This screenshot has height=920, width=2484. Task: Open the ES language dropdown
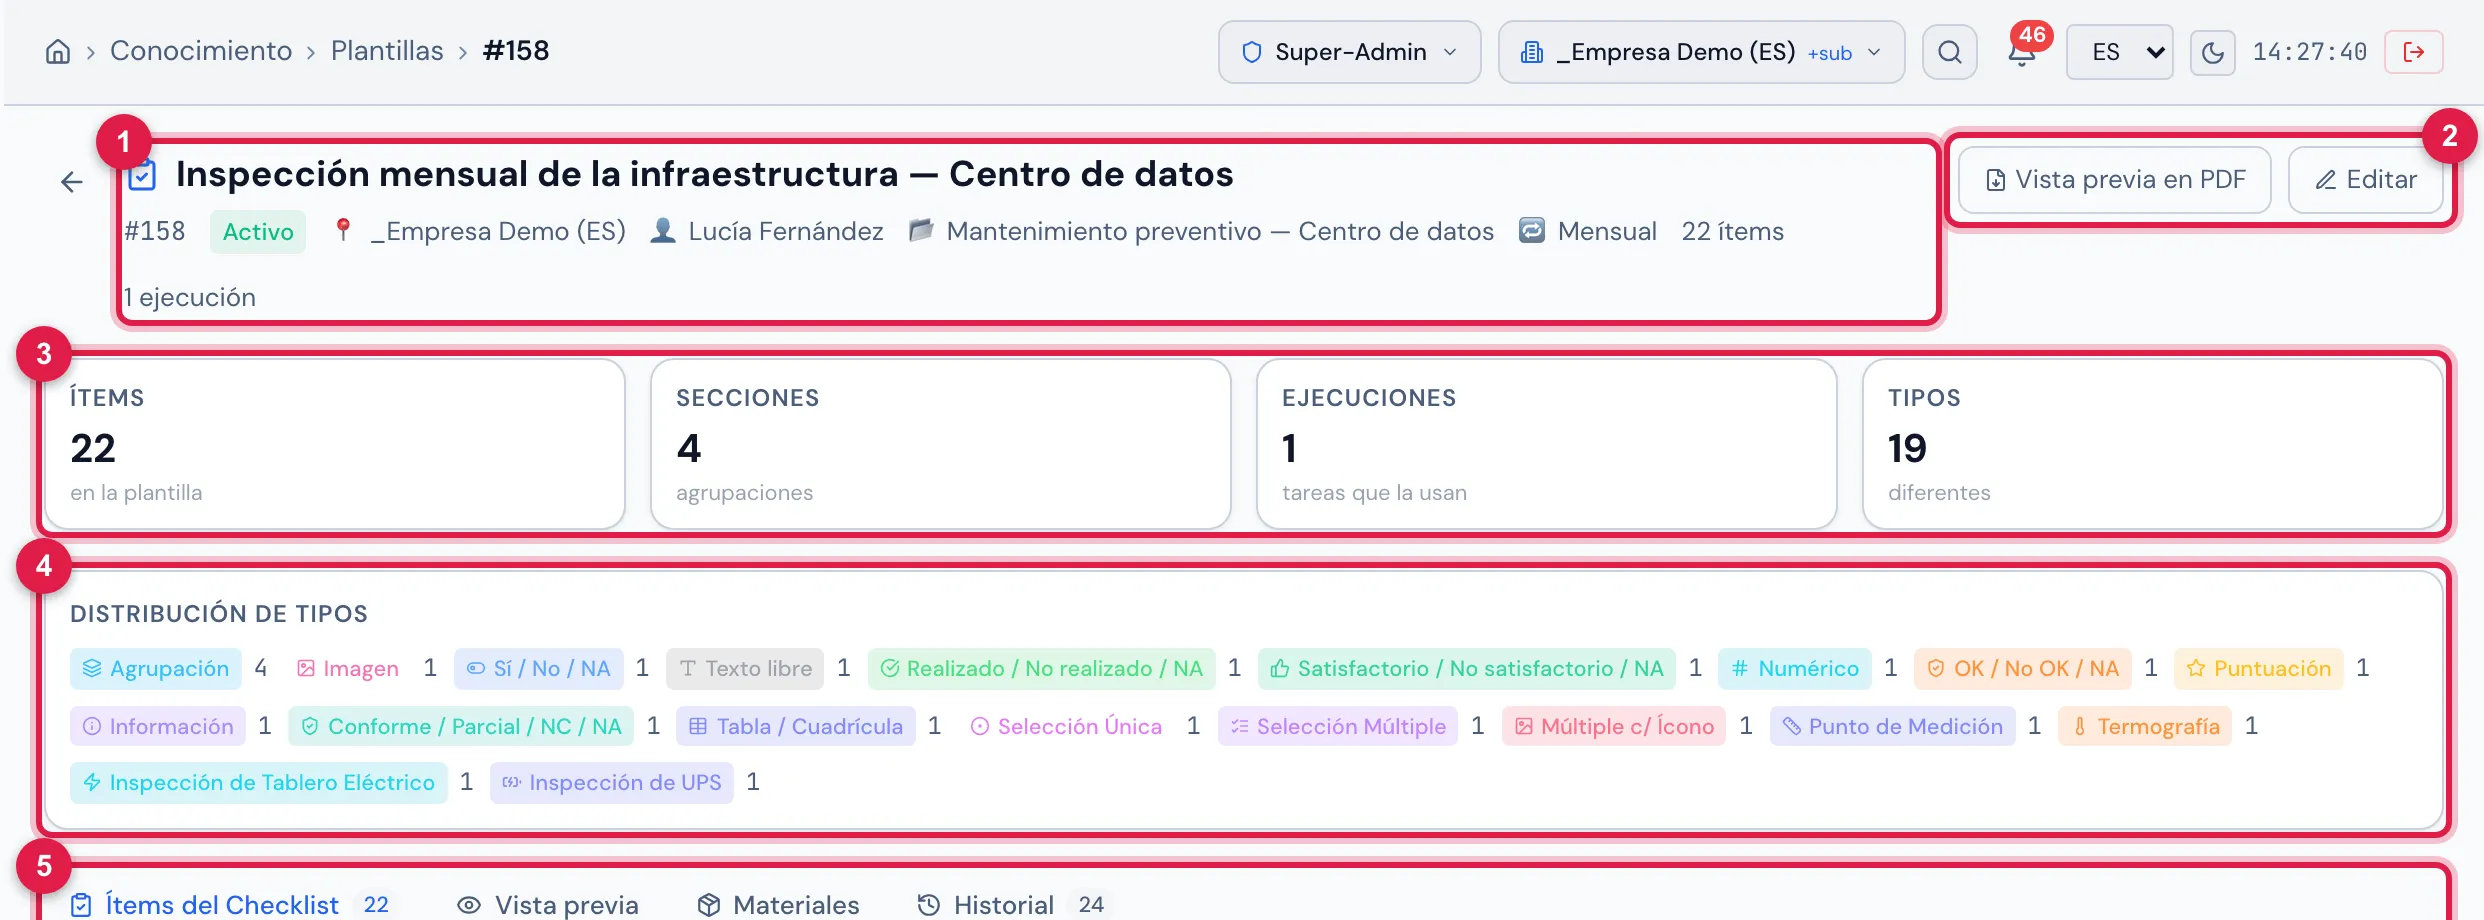[x=2120, y=52]
